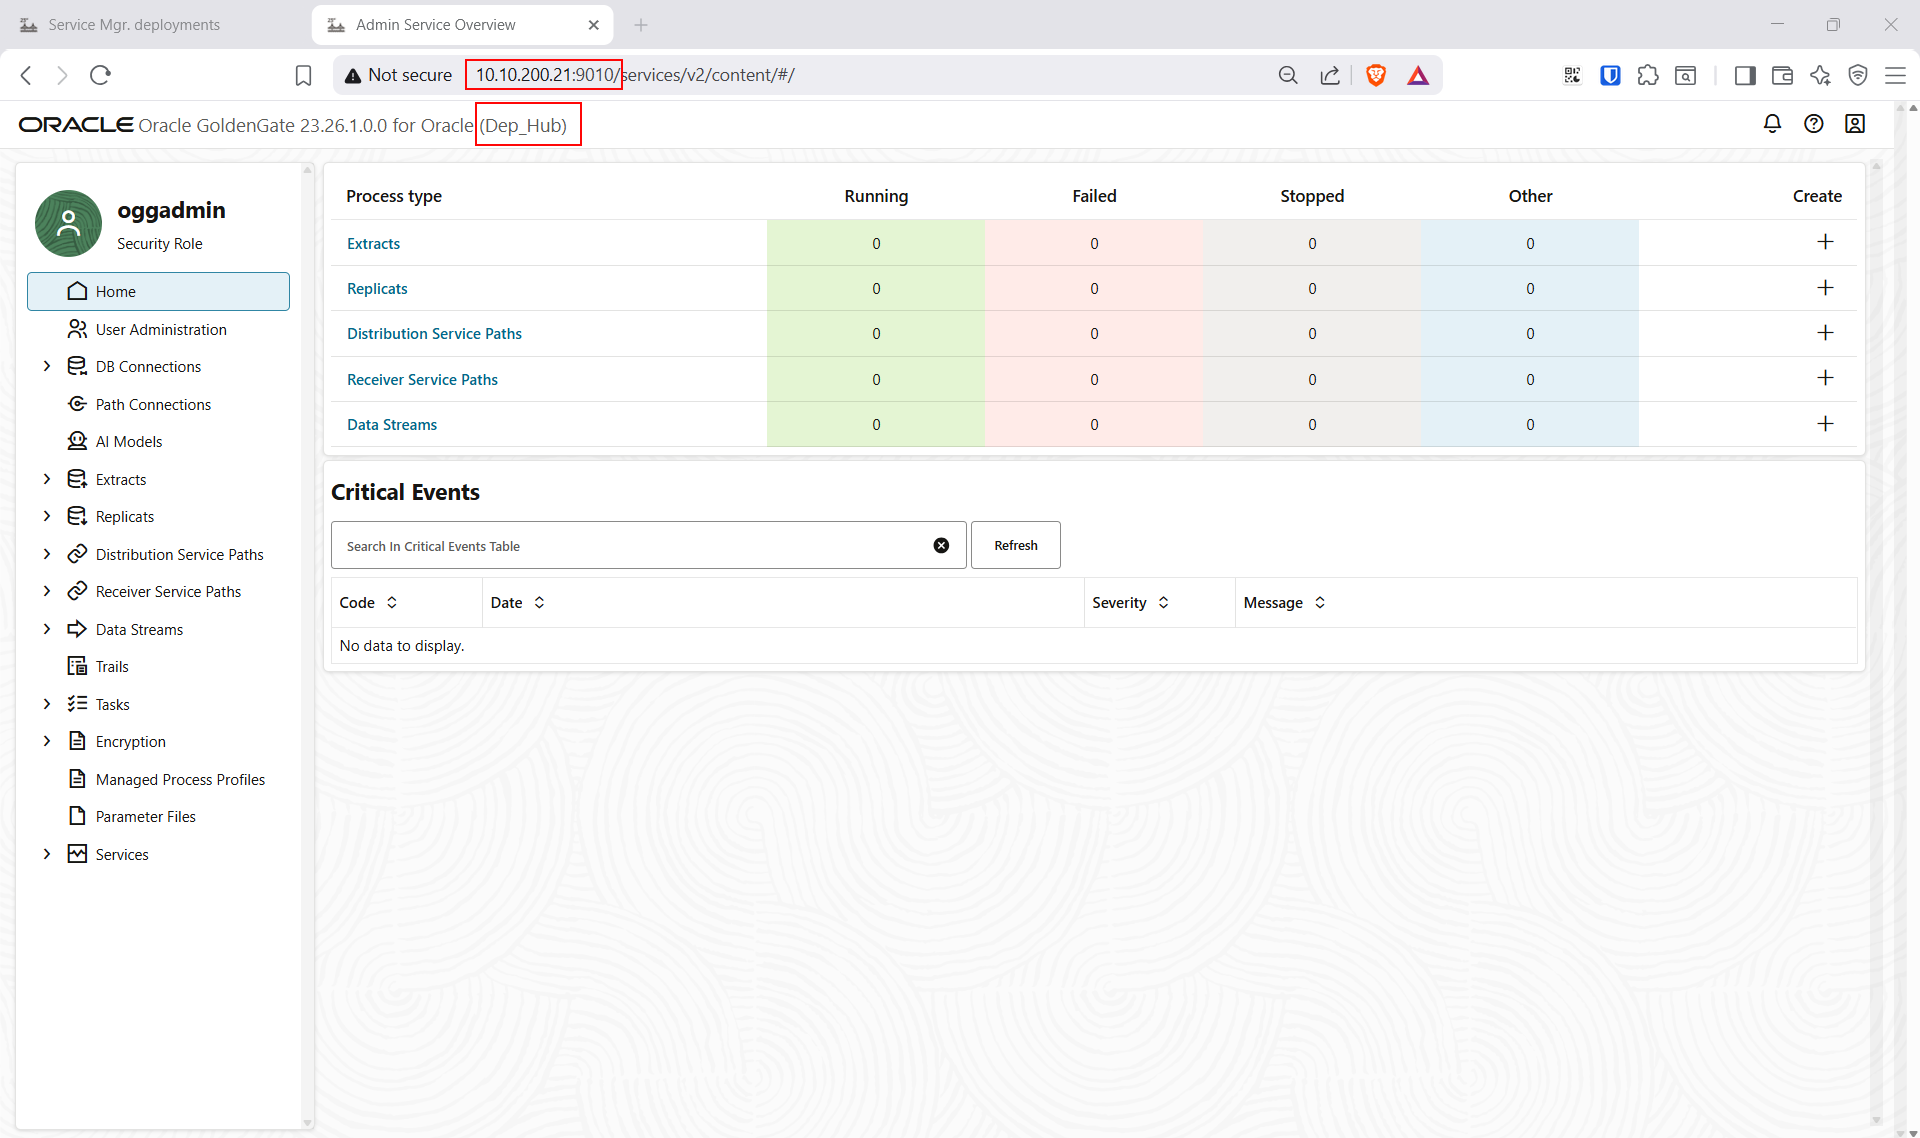Expand the Data Streams sidebar node
Screen dimensions: 1920x1138
point(47,629)
